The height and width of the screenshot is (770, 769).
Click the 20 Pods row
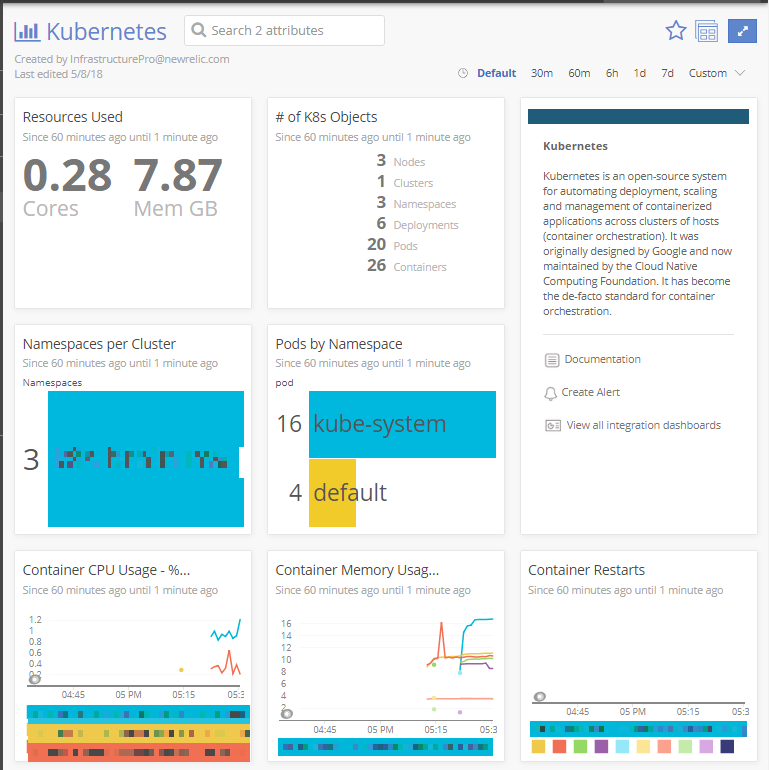[392, 245]
